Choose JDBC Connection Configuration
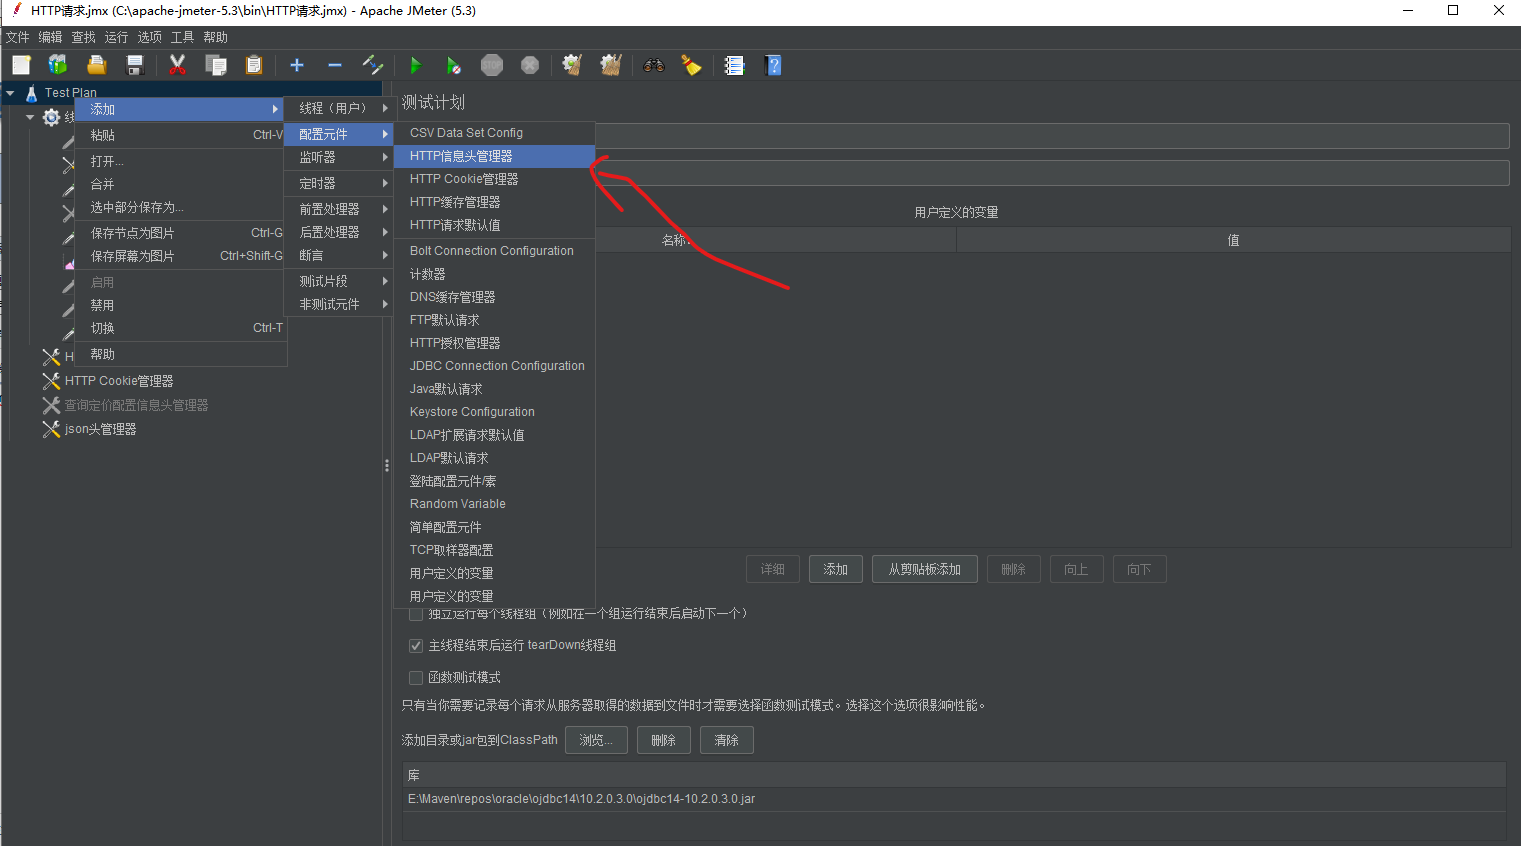The height and width of the screenshot is (846, 1521). (x=495, y=366)
